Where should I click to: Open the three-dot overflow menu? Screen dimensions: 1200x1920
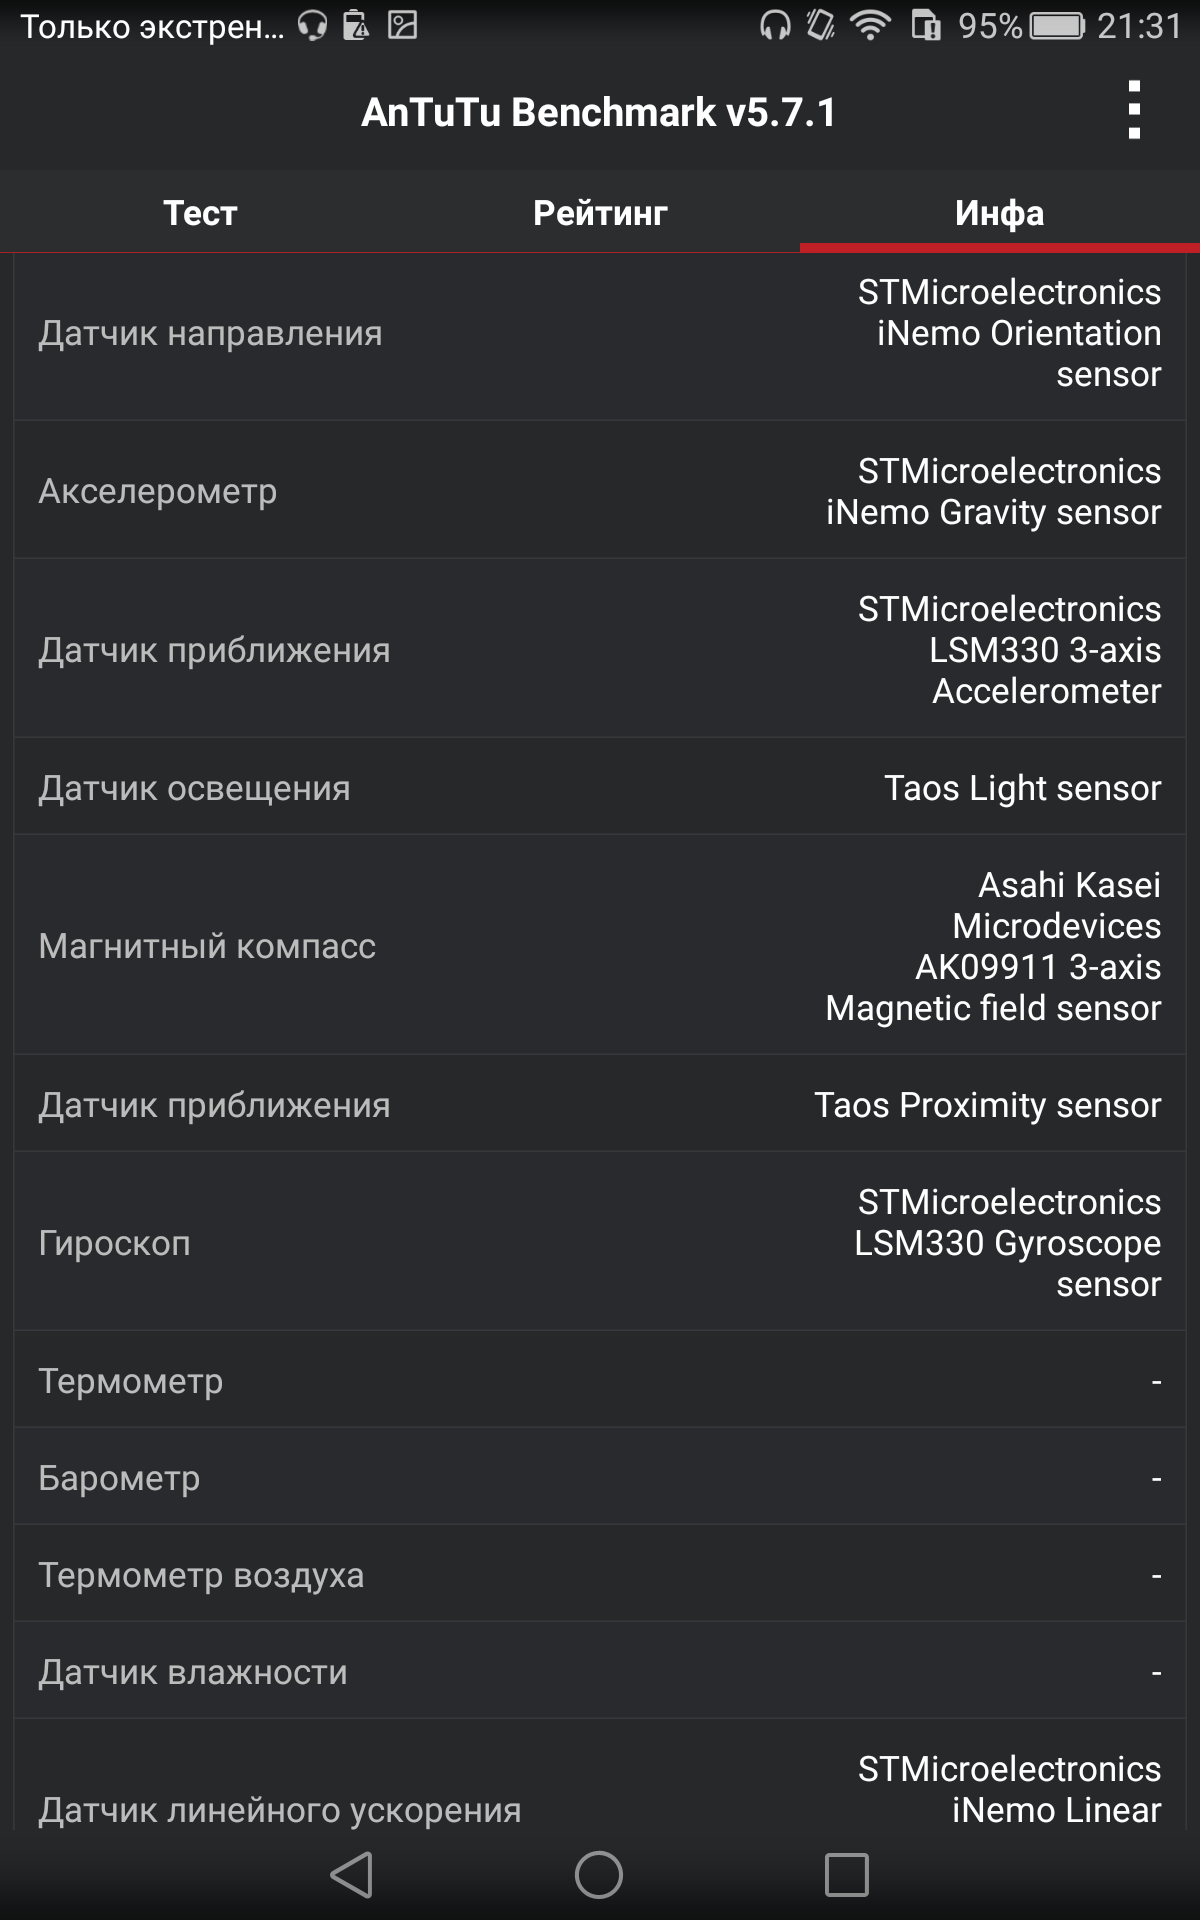click(x=1133, y=110)
